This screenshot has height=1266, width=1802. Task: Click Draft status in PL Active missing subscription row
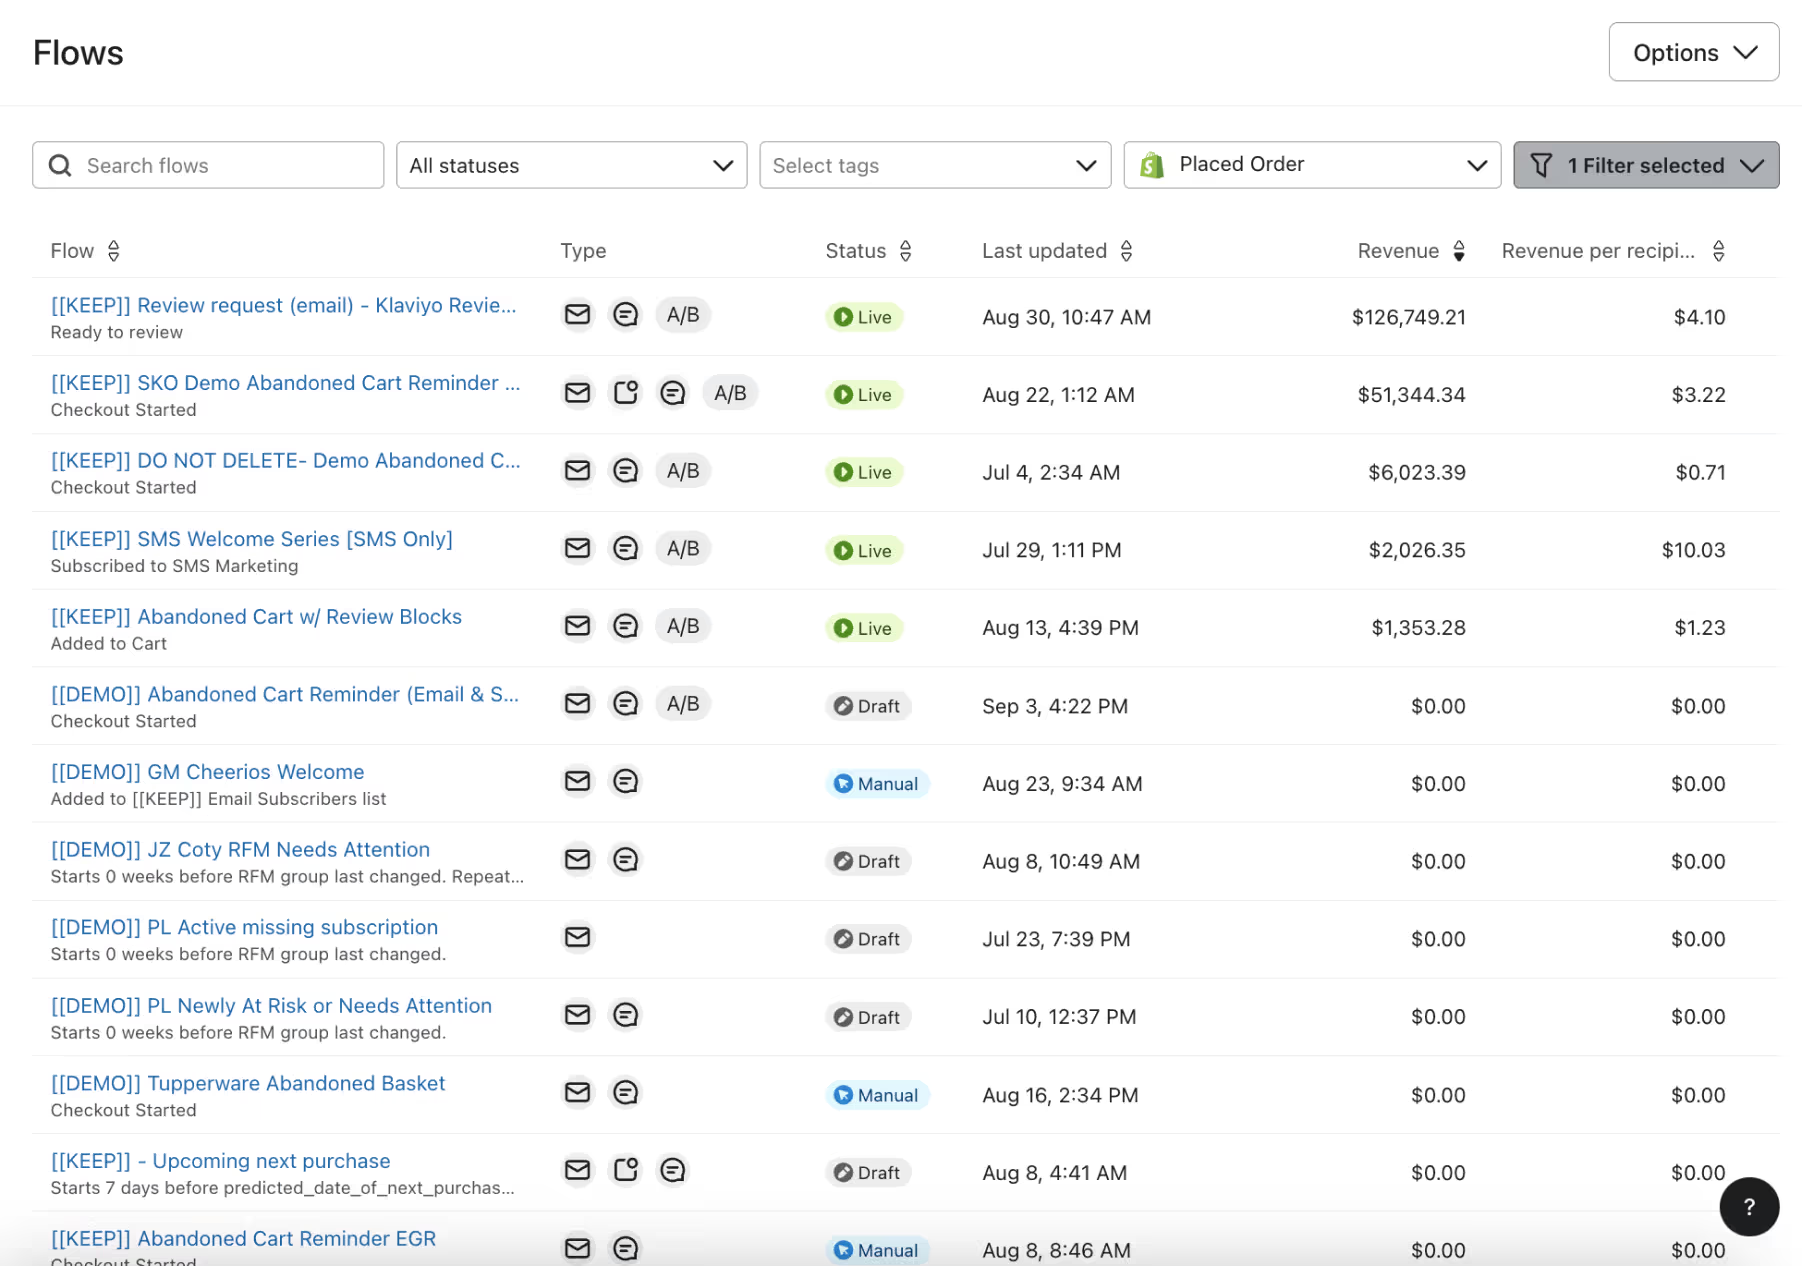[868, 939]
